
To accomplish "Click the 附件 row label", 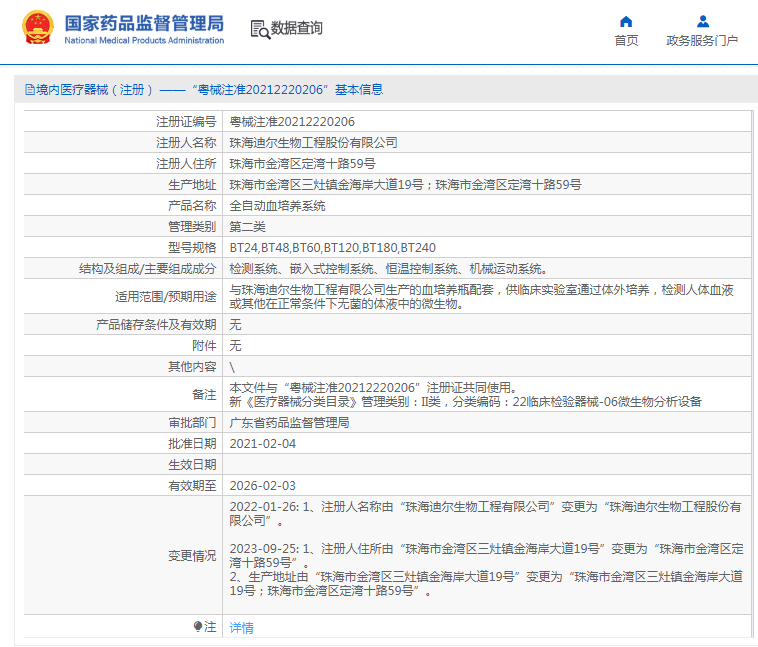I will point(204,346).
